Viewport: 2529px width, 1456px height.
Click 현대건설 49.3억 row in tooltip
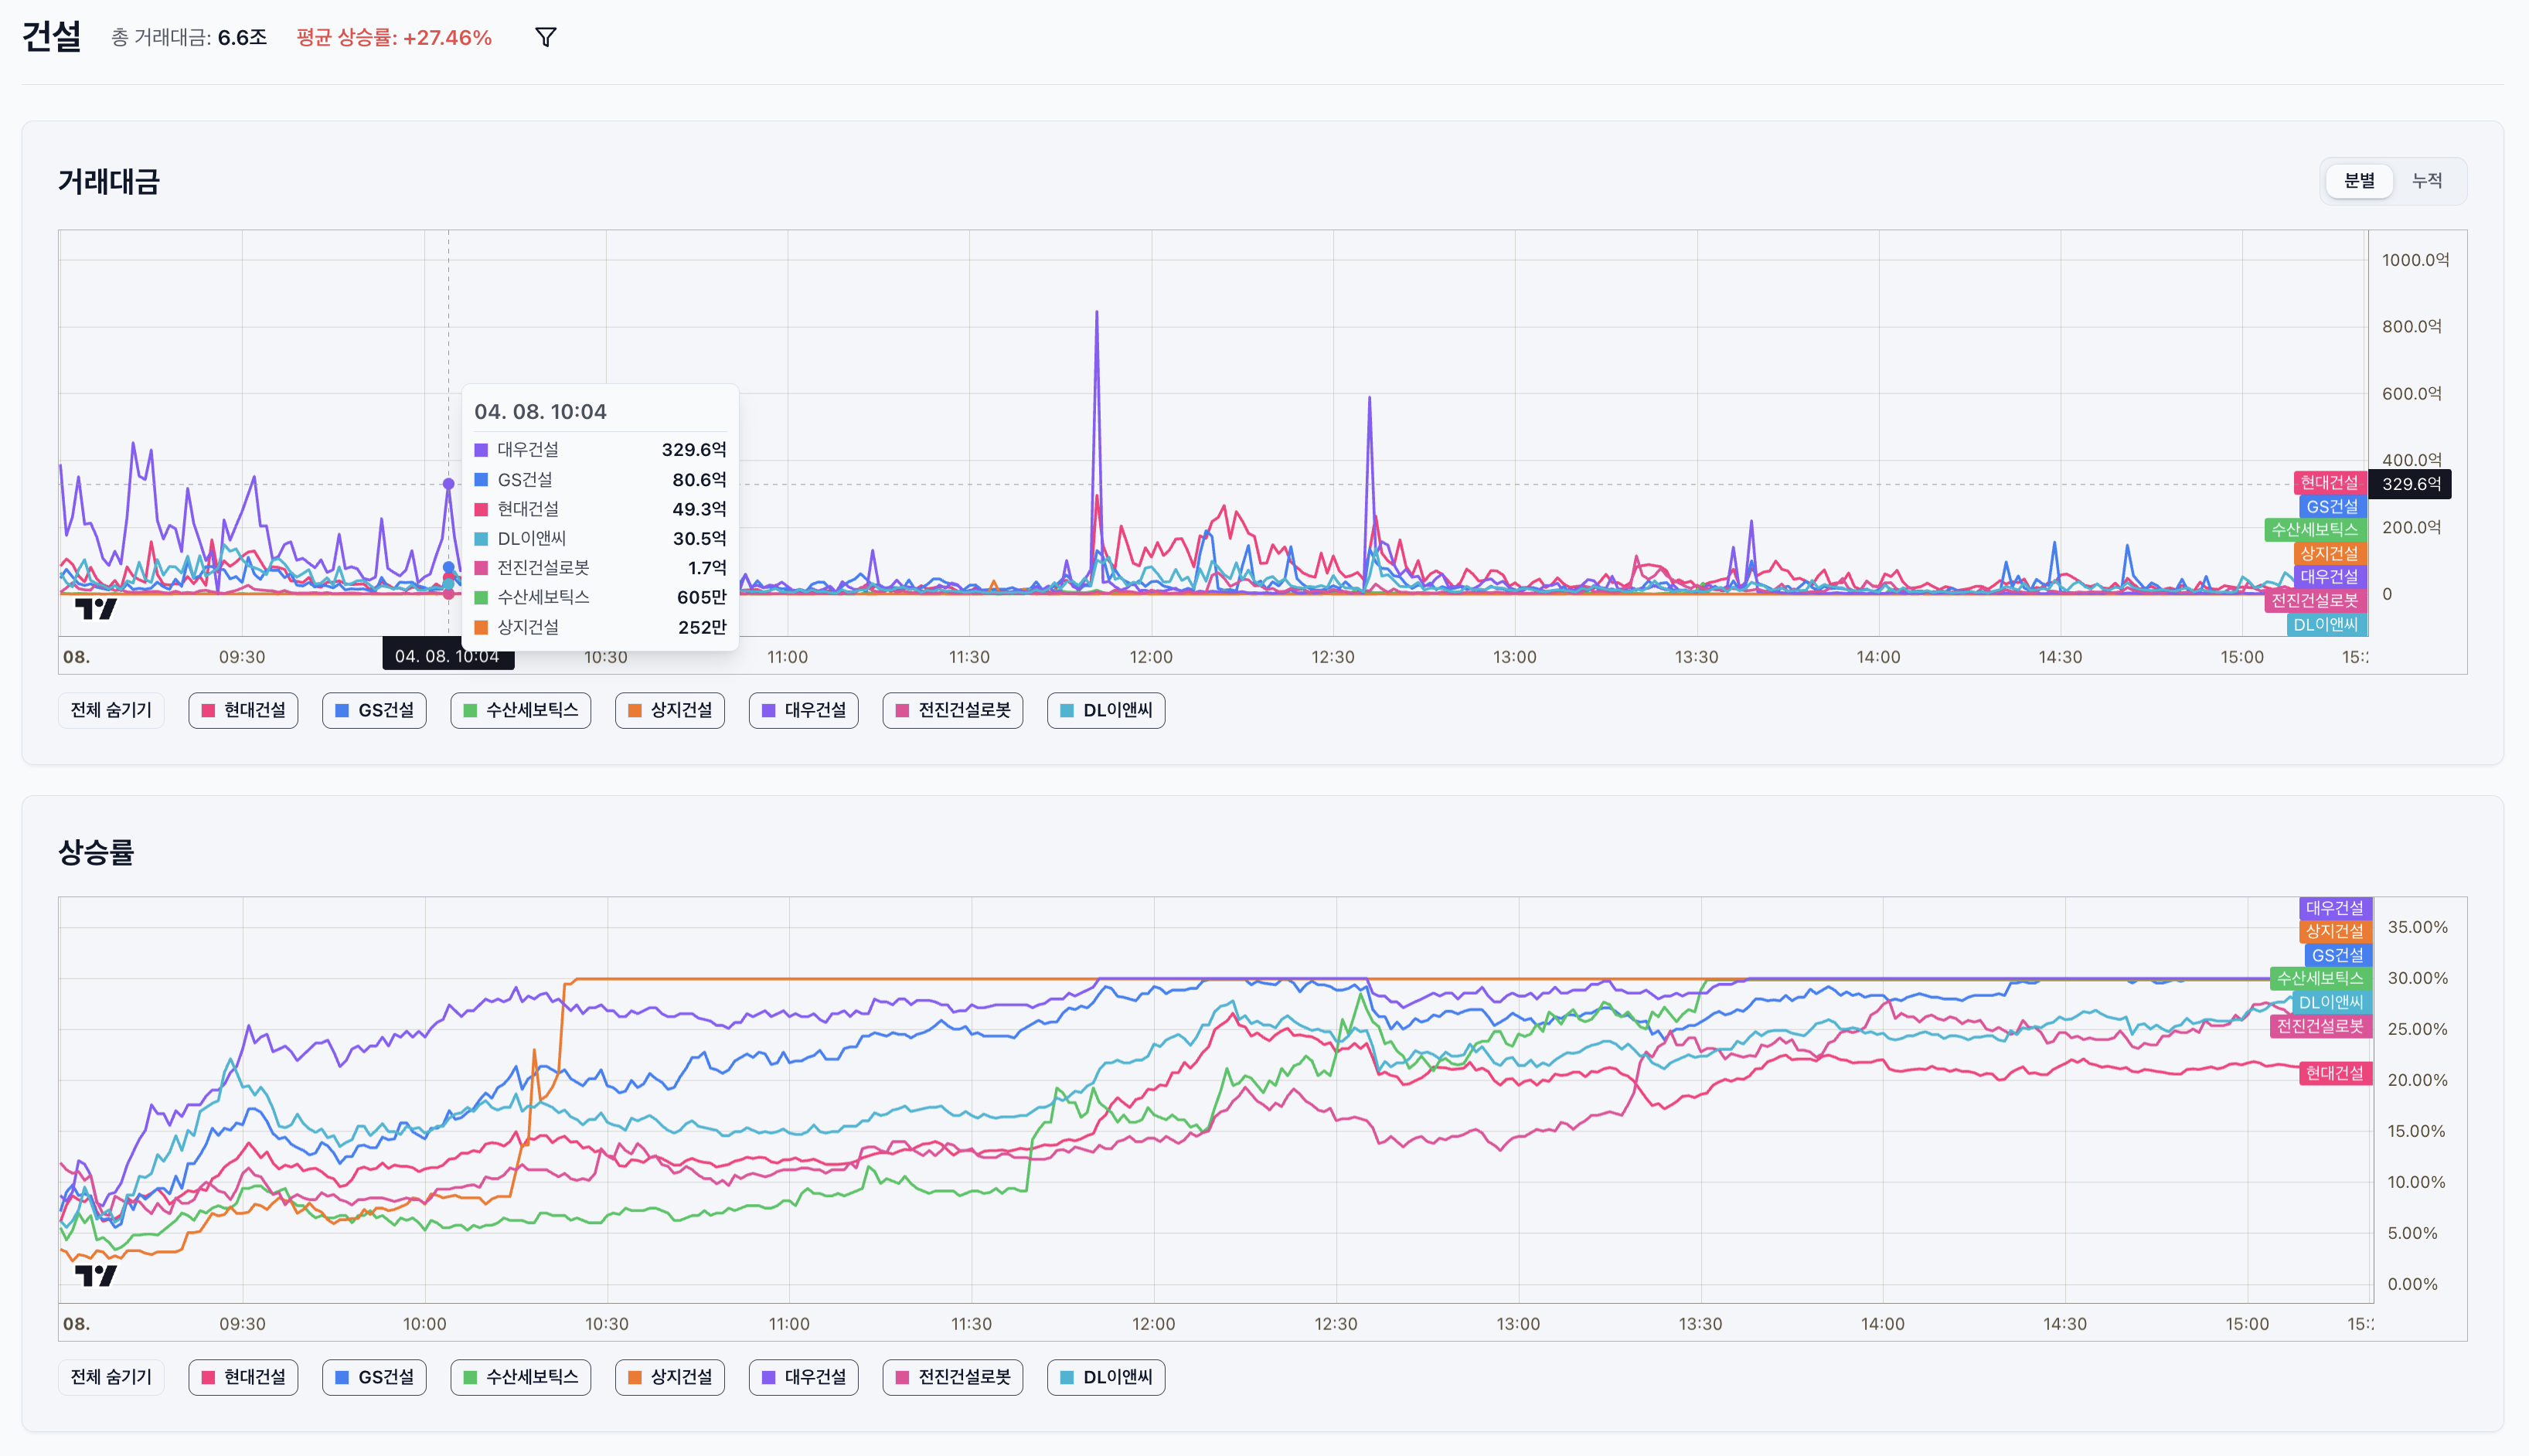(x=600, y=509)
